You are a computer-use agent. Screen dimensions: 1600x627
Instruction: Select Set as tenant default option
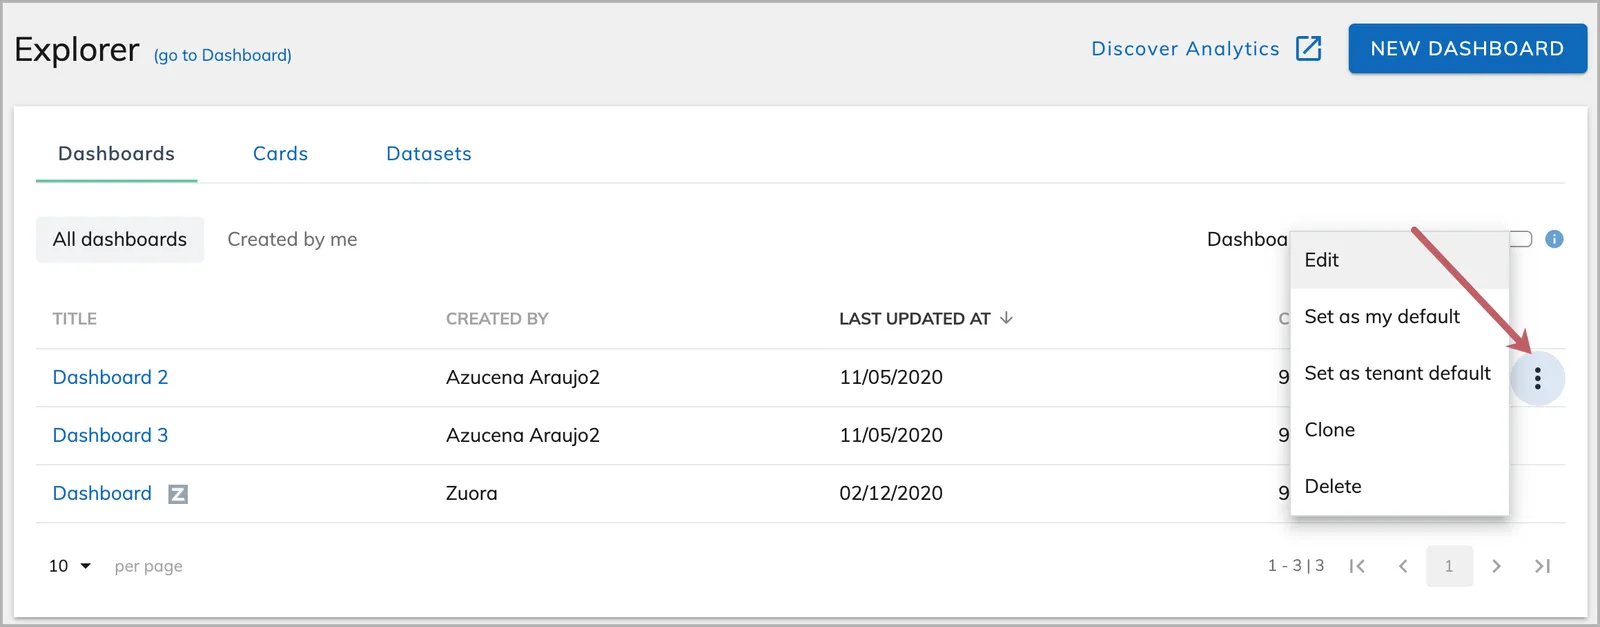[x=1399, y=373]
